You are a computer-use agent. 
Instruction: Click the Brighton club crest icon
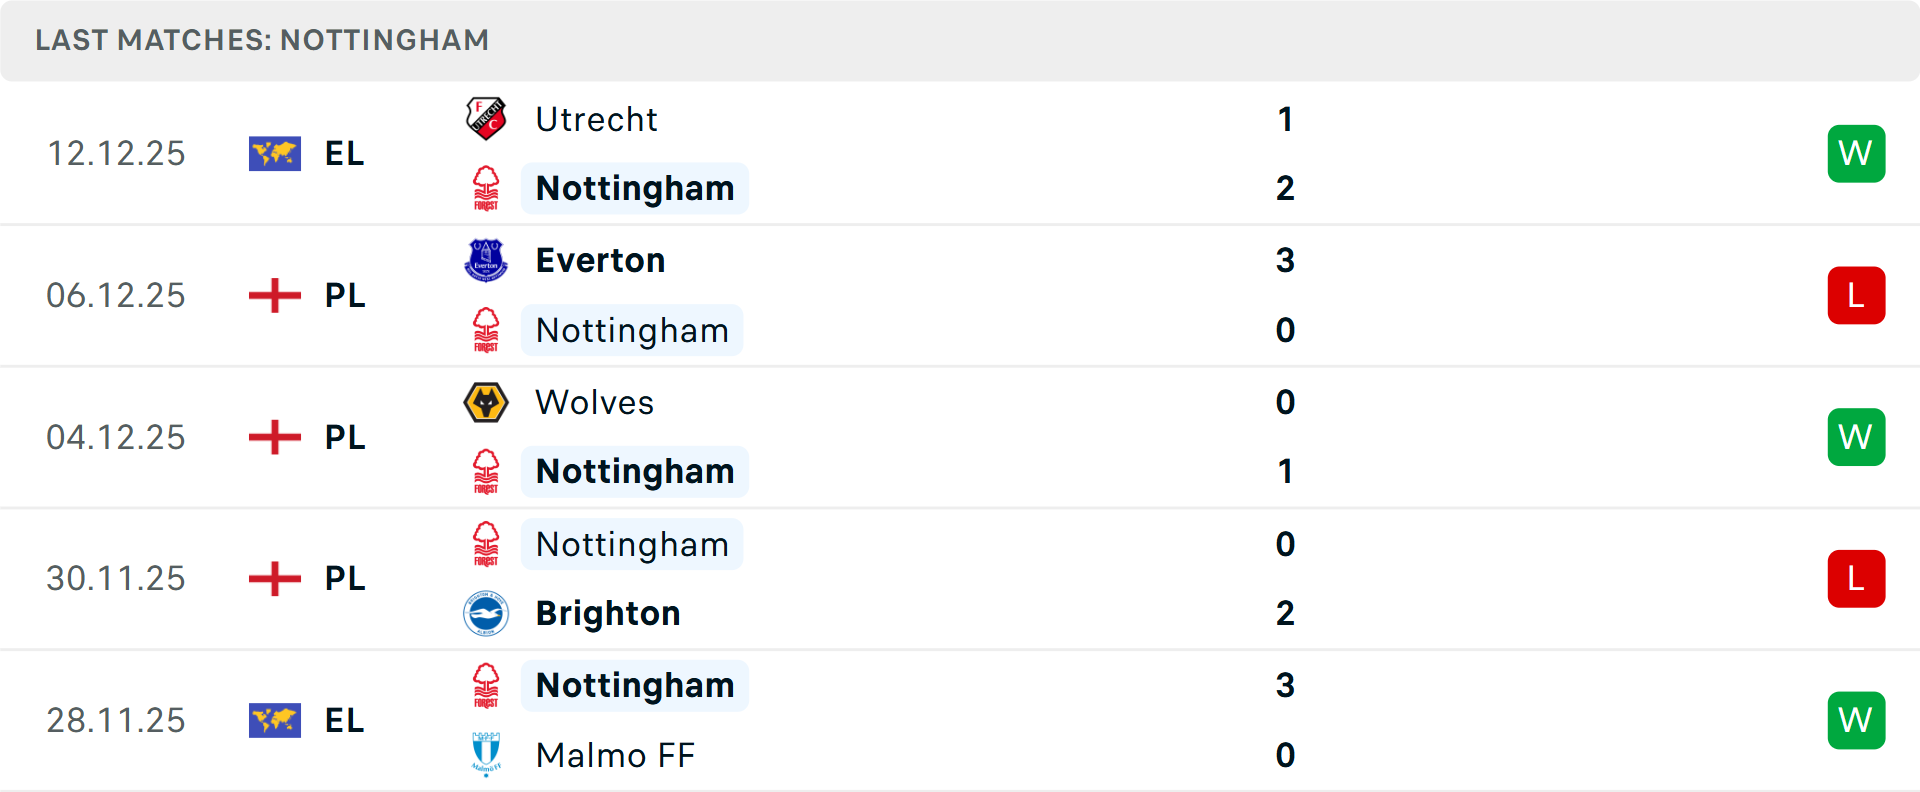(486, 613)
